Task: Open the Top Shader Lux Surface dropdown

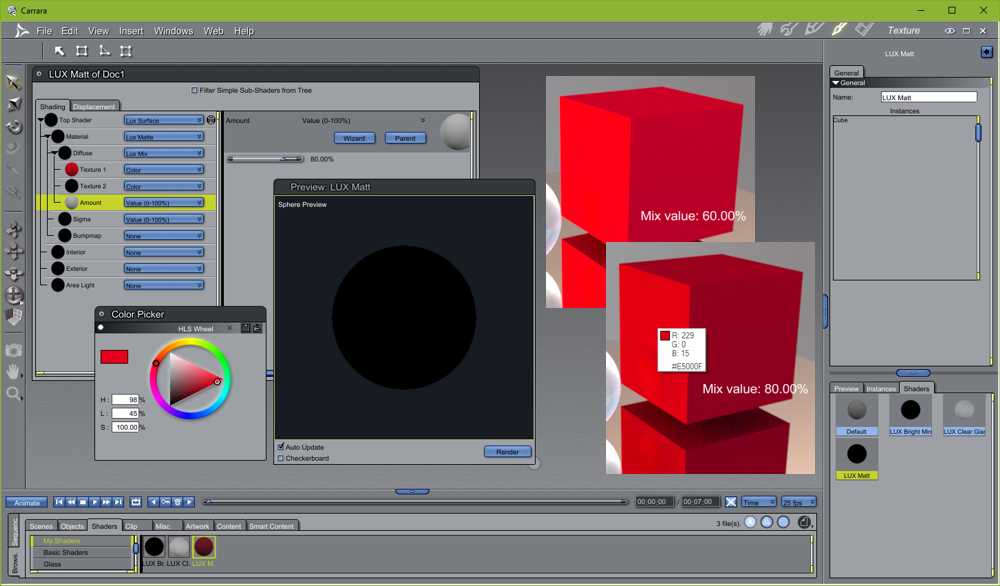Action: tap(164, 120)
